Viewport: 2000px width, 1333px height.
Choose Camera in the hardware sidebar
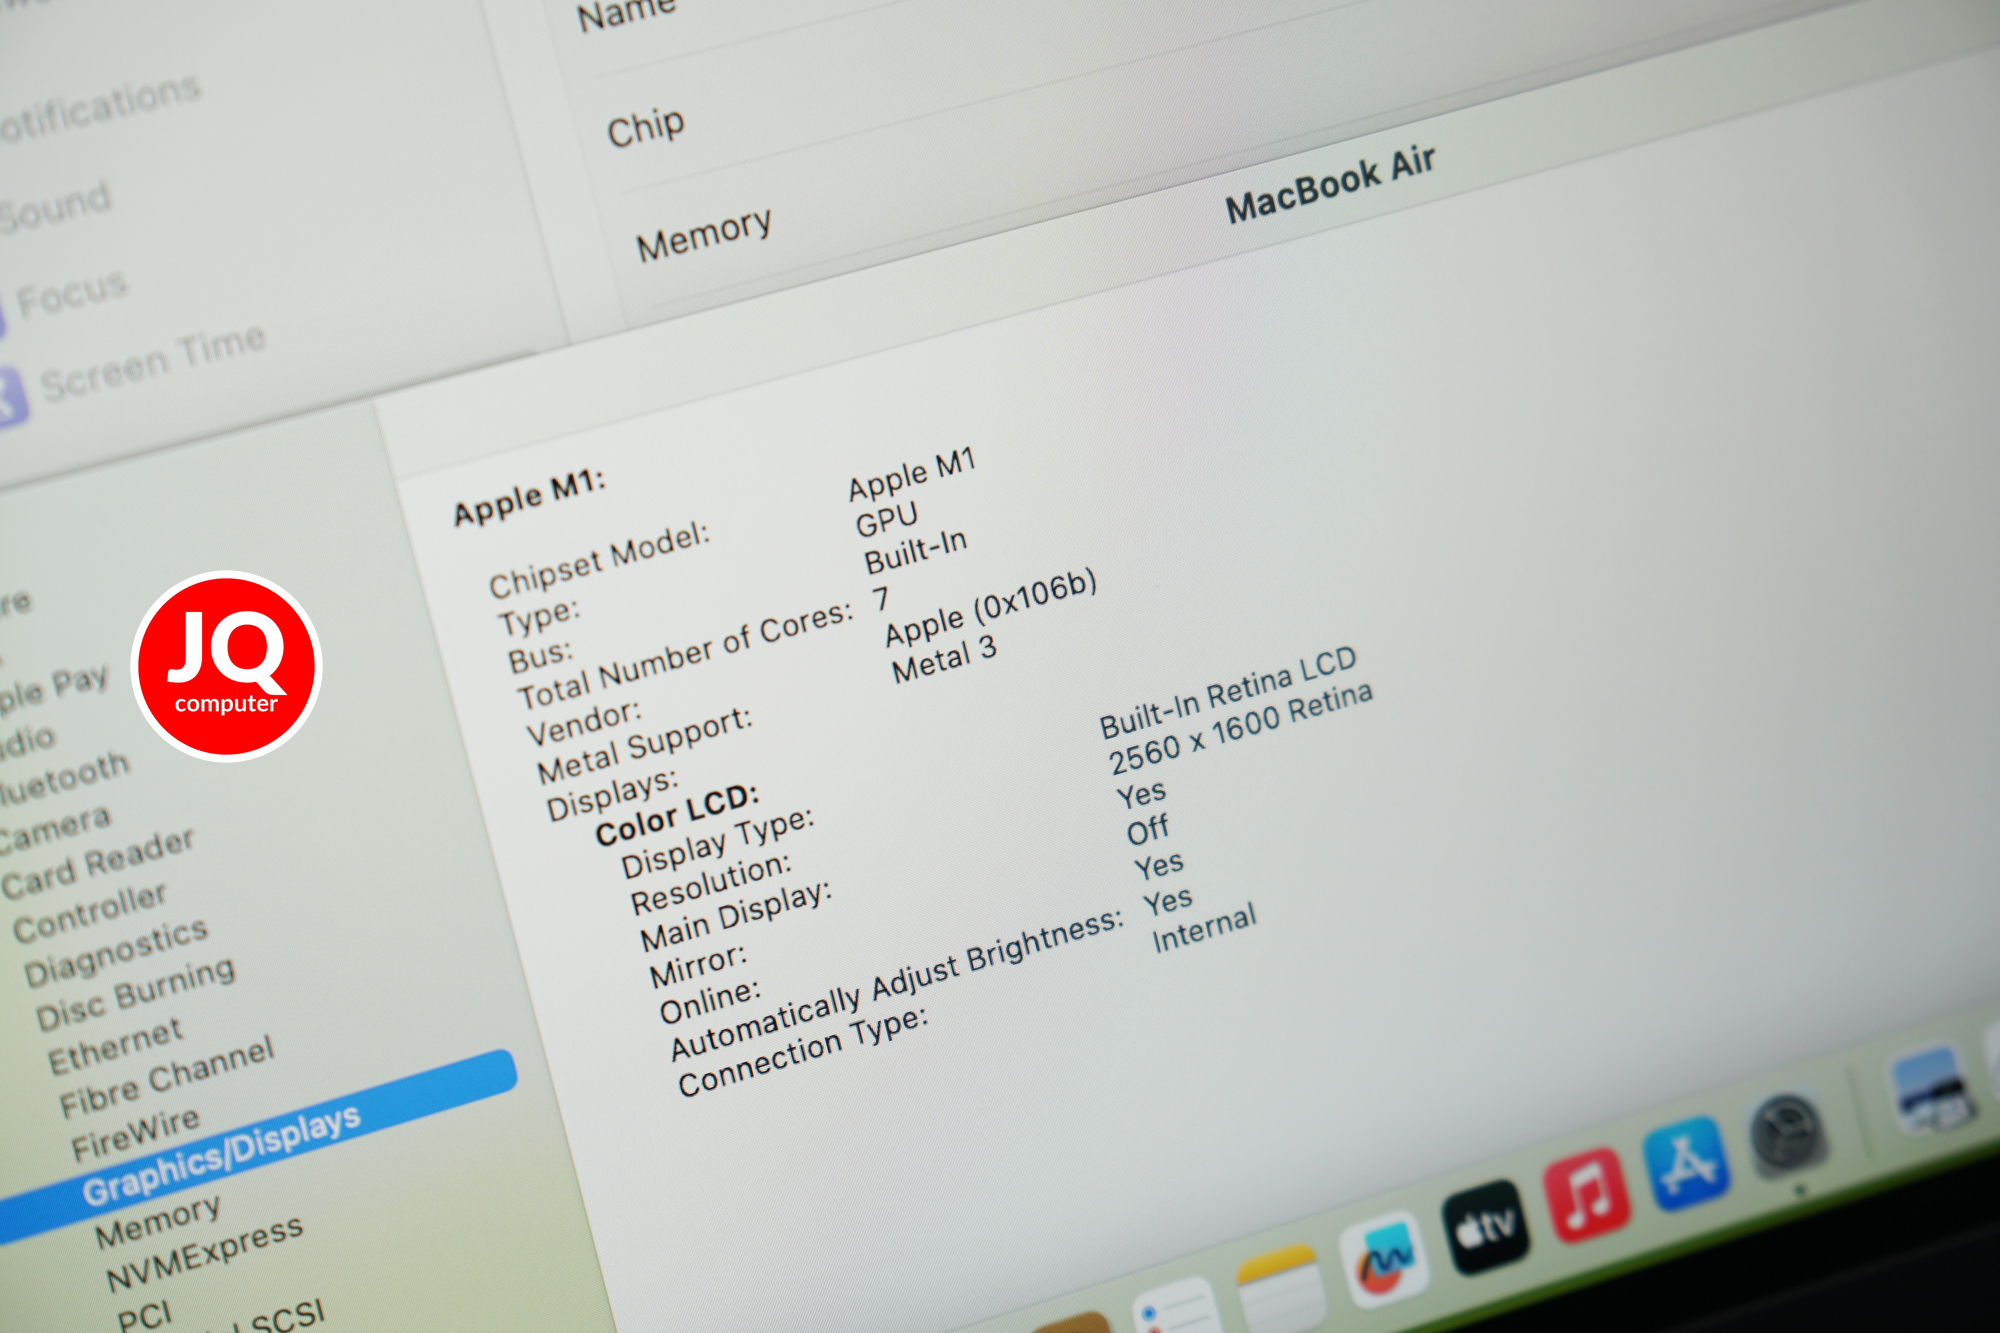coord(55,830)
